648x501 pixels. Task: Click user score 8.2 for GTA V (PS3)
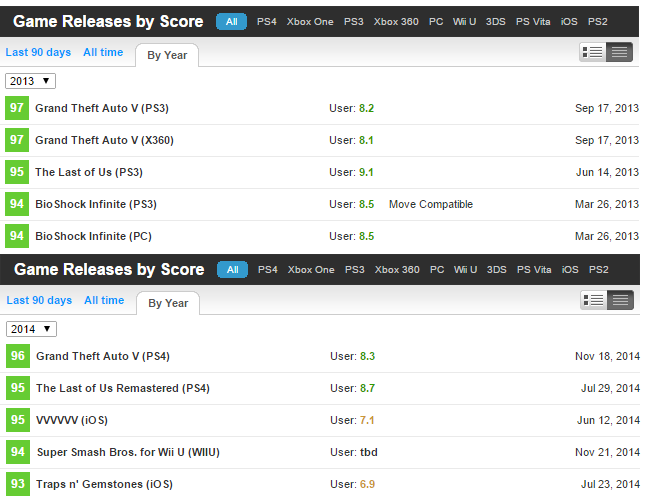coord(366,108)
